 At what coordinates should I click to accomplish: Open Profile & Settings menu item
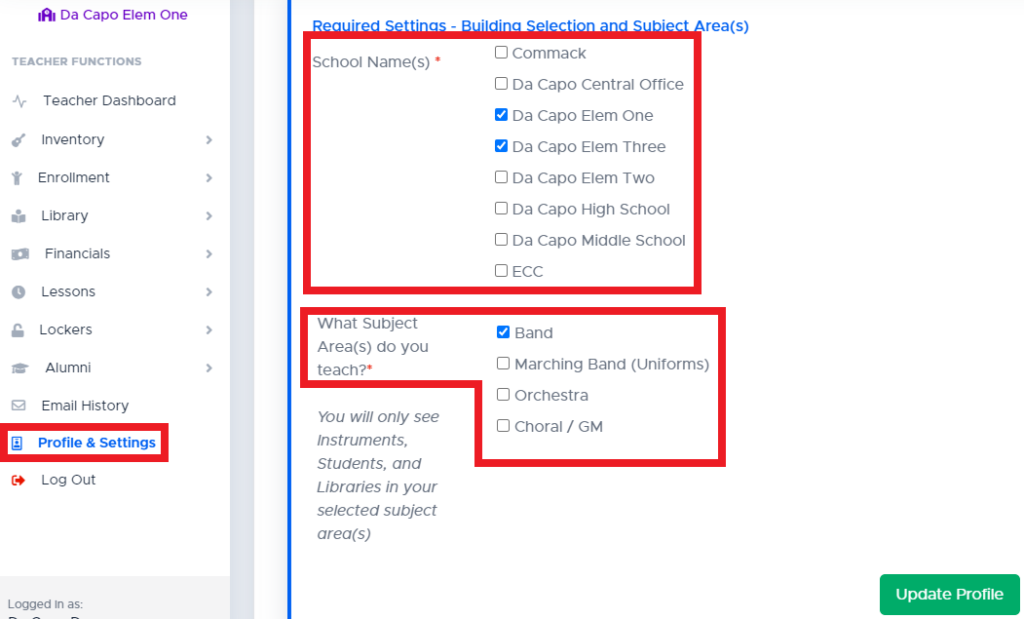(x=96, y=443)
